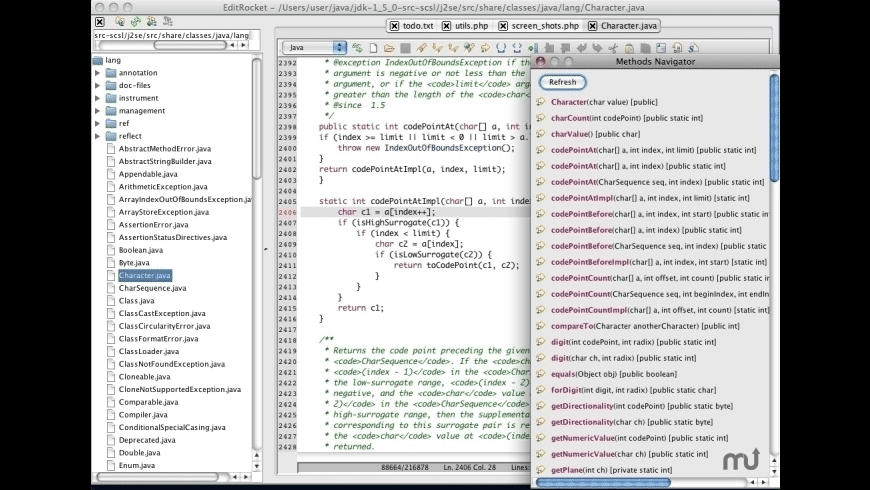Click the lang folder icon at the tree root

click(x=98, y=60)
